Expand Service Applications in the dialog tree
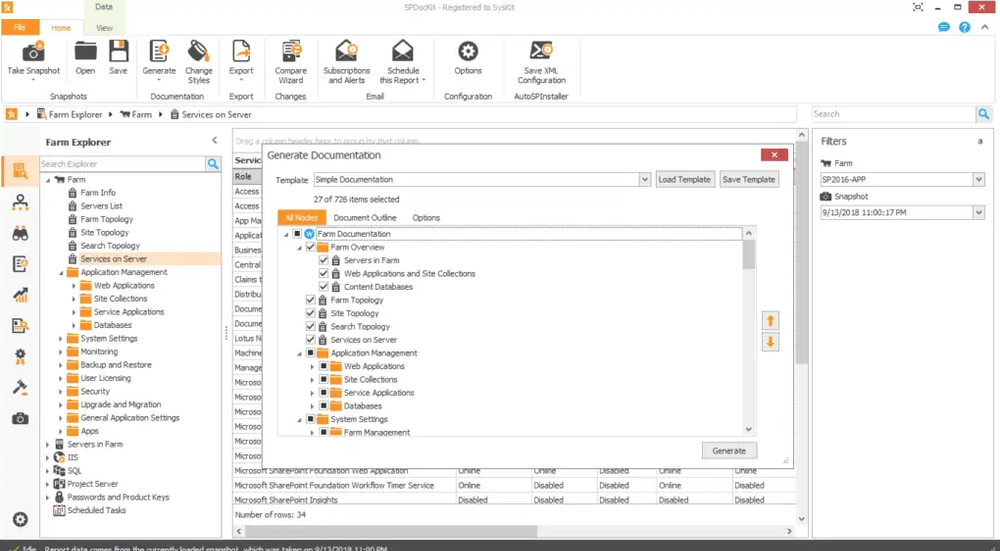1000x551 pixels. click(x=312, y=393)
